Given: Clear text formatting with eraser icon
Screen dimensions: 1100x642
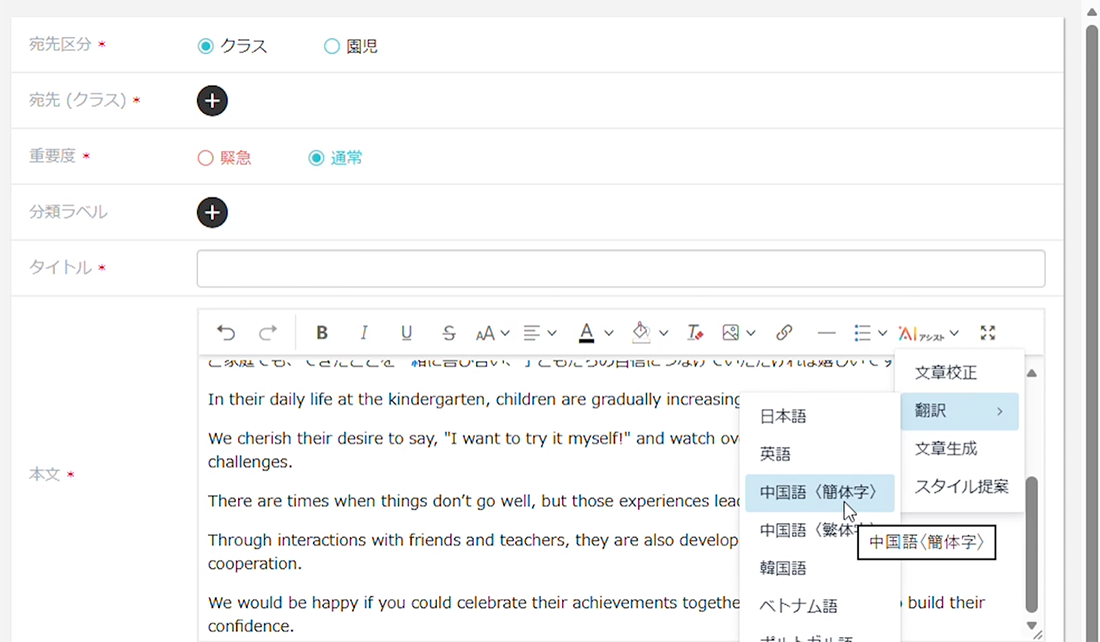Looking at the screenshot, I should click(x=695, y=333).
